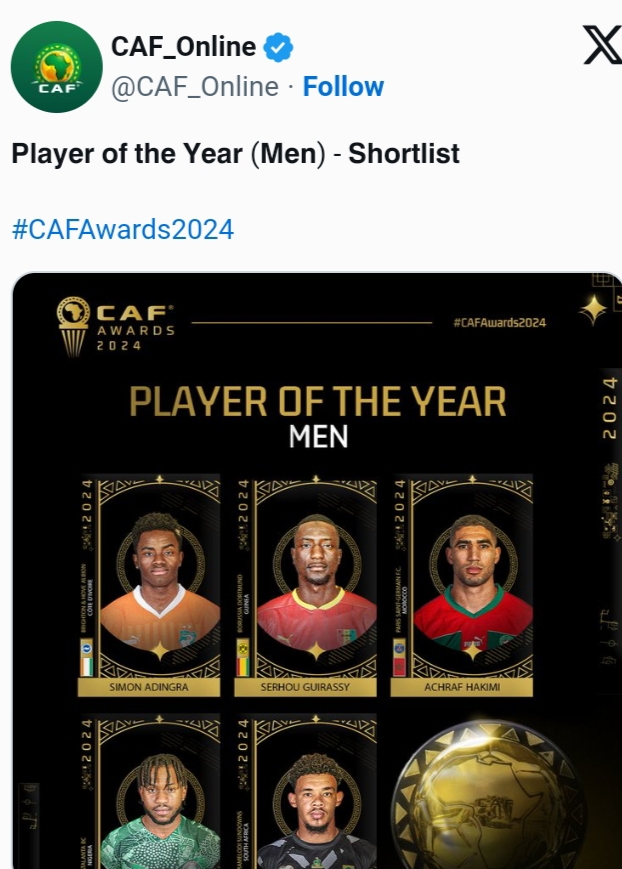Open the blue #CAFAwards2024 hashtag
Screen dimensions: 622x869
click(122, 230)
